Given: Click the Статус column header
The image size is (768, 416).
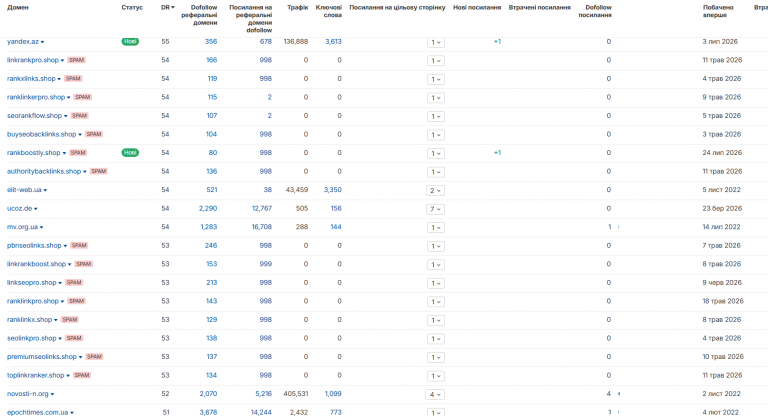Looking at the screenshot, I should point(132,7).
